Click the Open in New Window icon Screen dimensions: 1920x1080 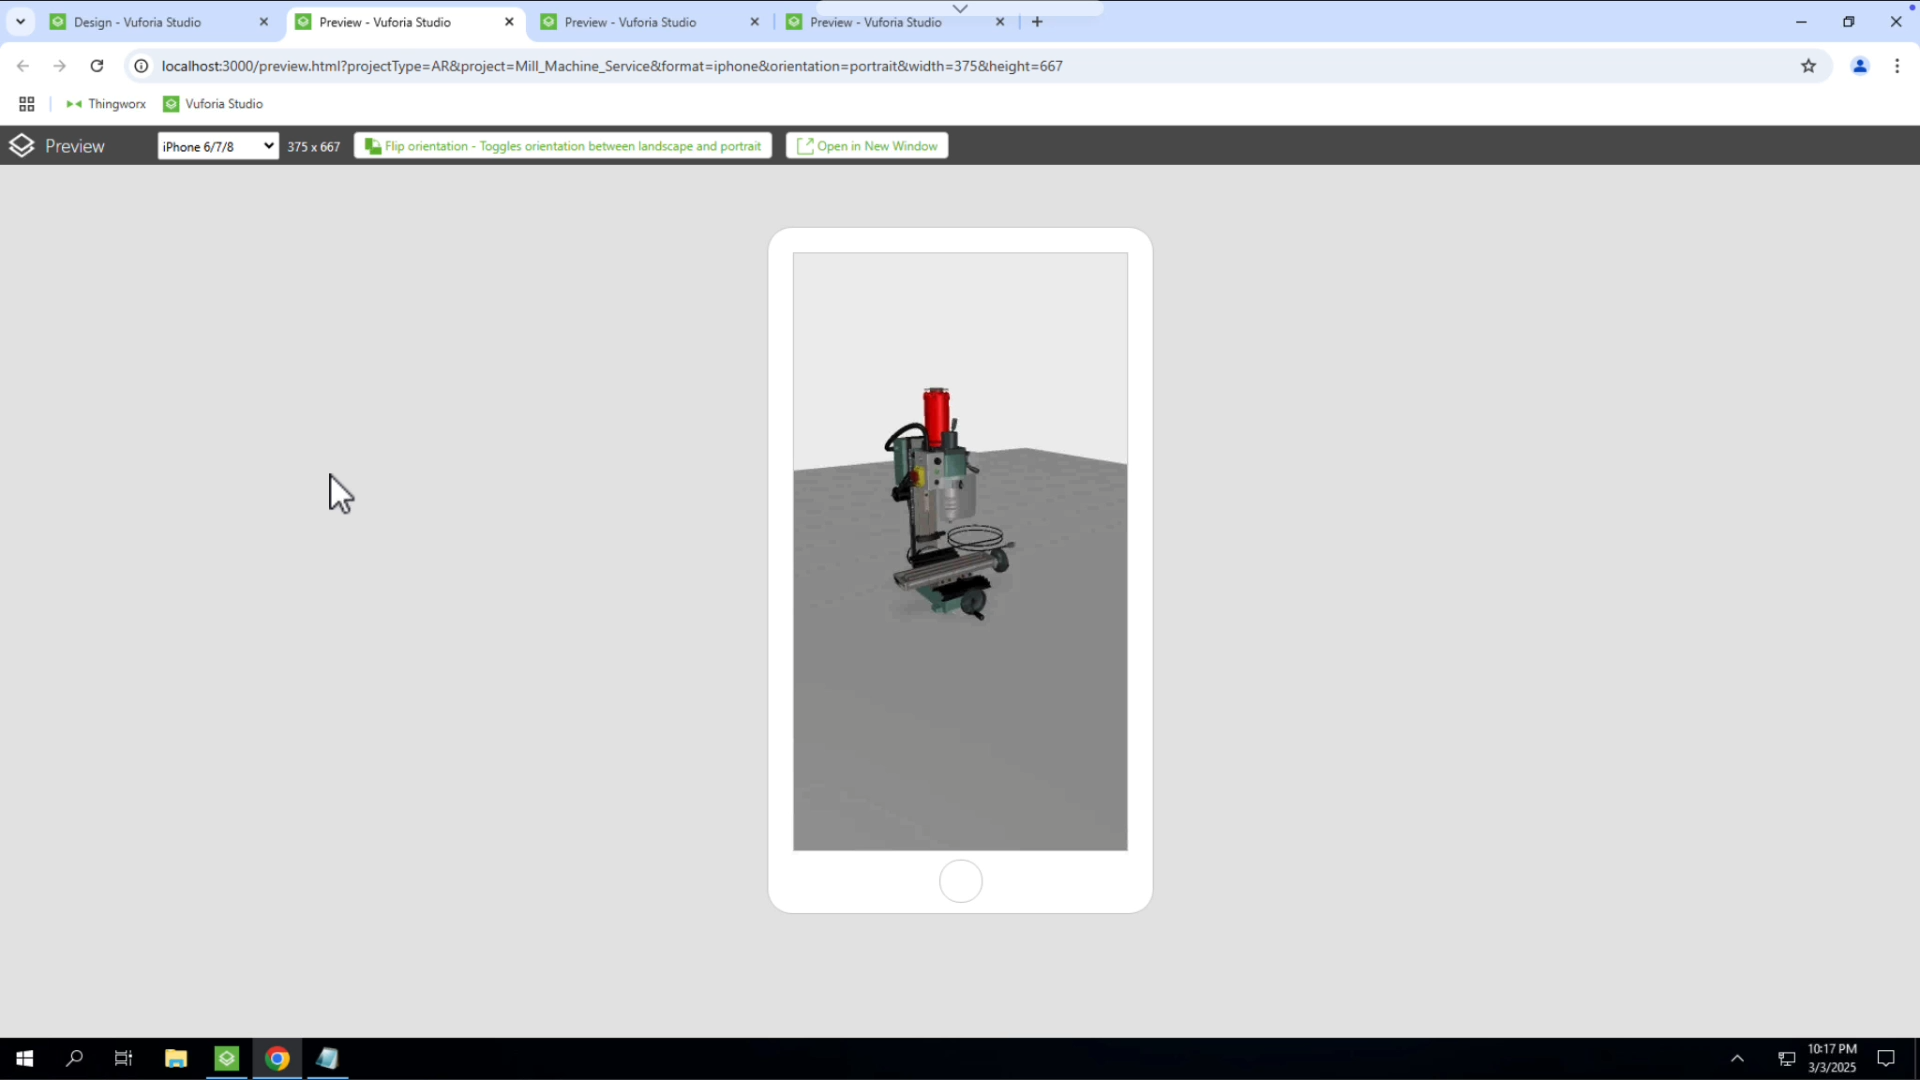coord(804,145)
